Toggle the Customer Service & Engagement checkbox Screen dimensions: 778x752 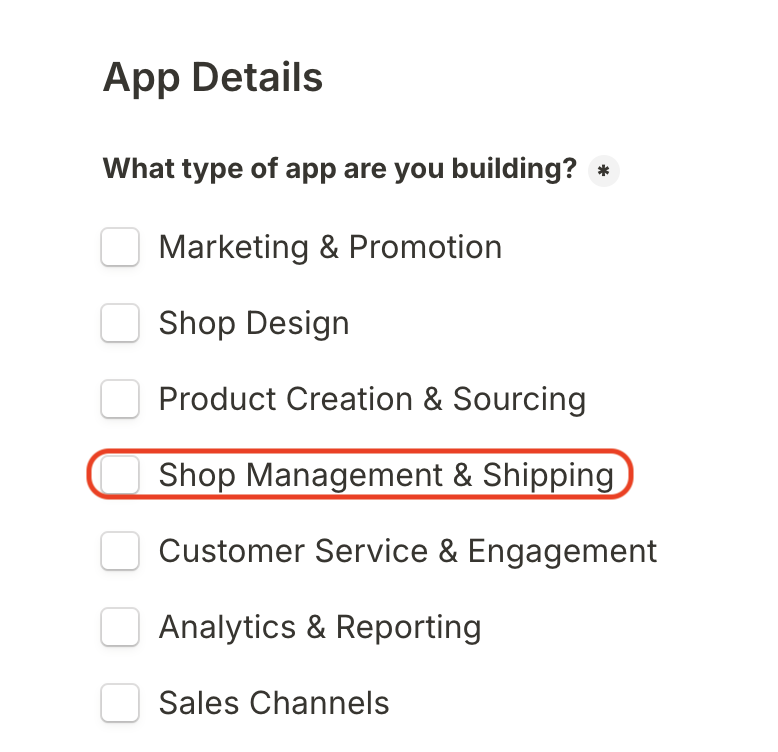[120, 551]
